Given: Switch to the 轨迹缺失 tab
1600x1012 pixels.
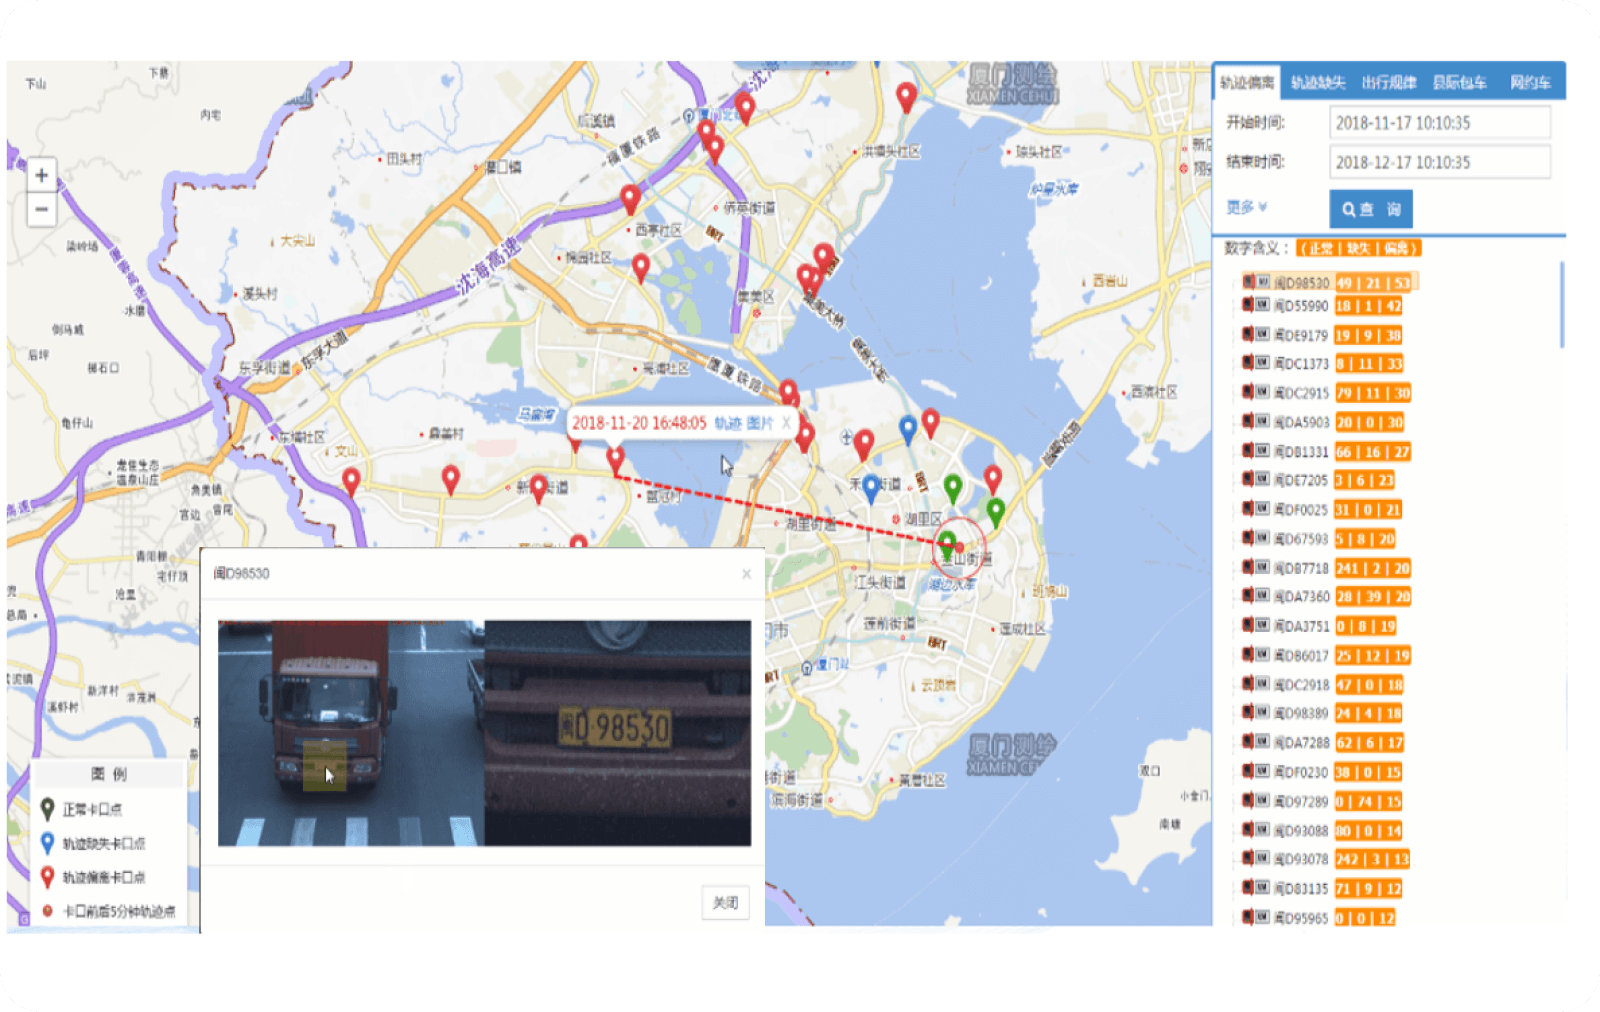Looking at the screenshot, I should coord(1318,83).
